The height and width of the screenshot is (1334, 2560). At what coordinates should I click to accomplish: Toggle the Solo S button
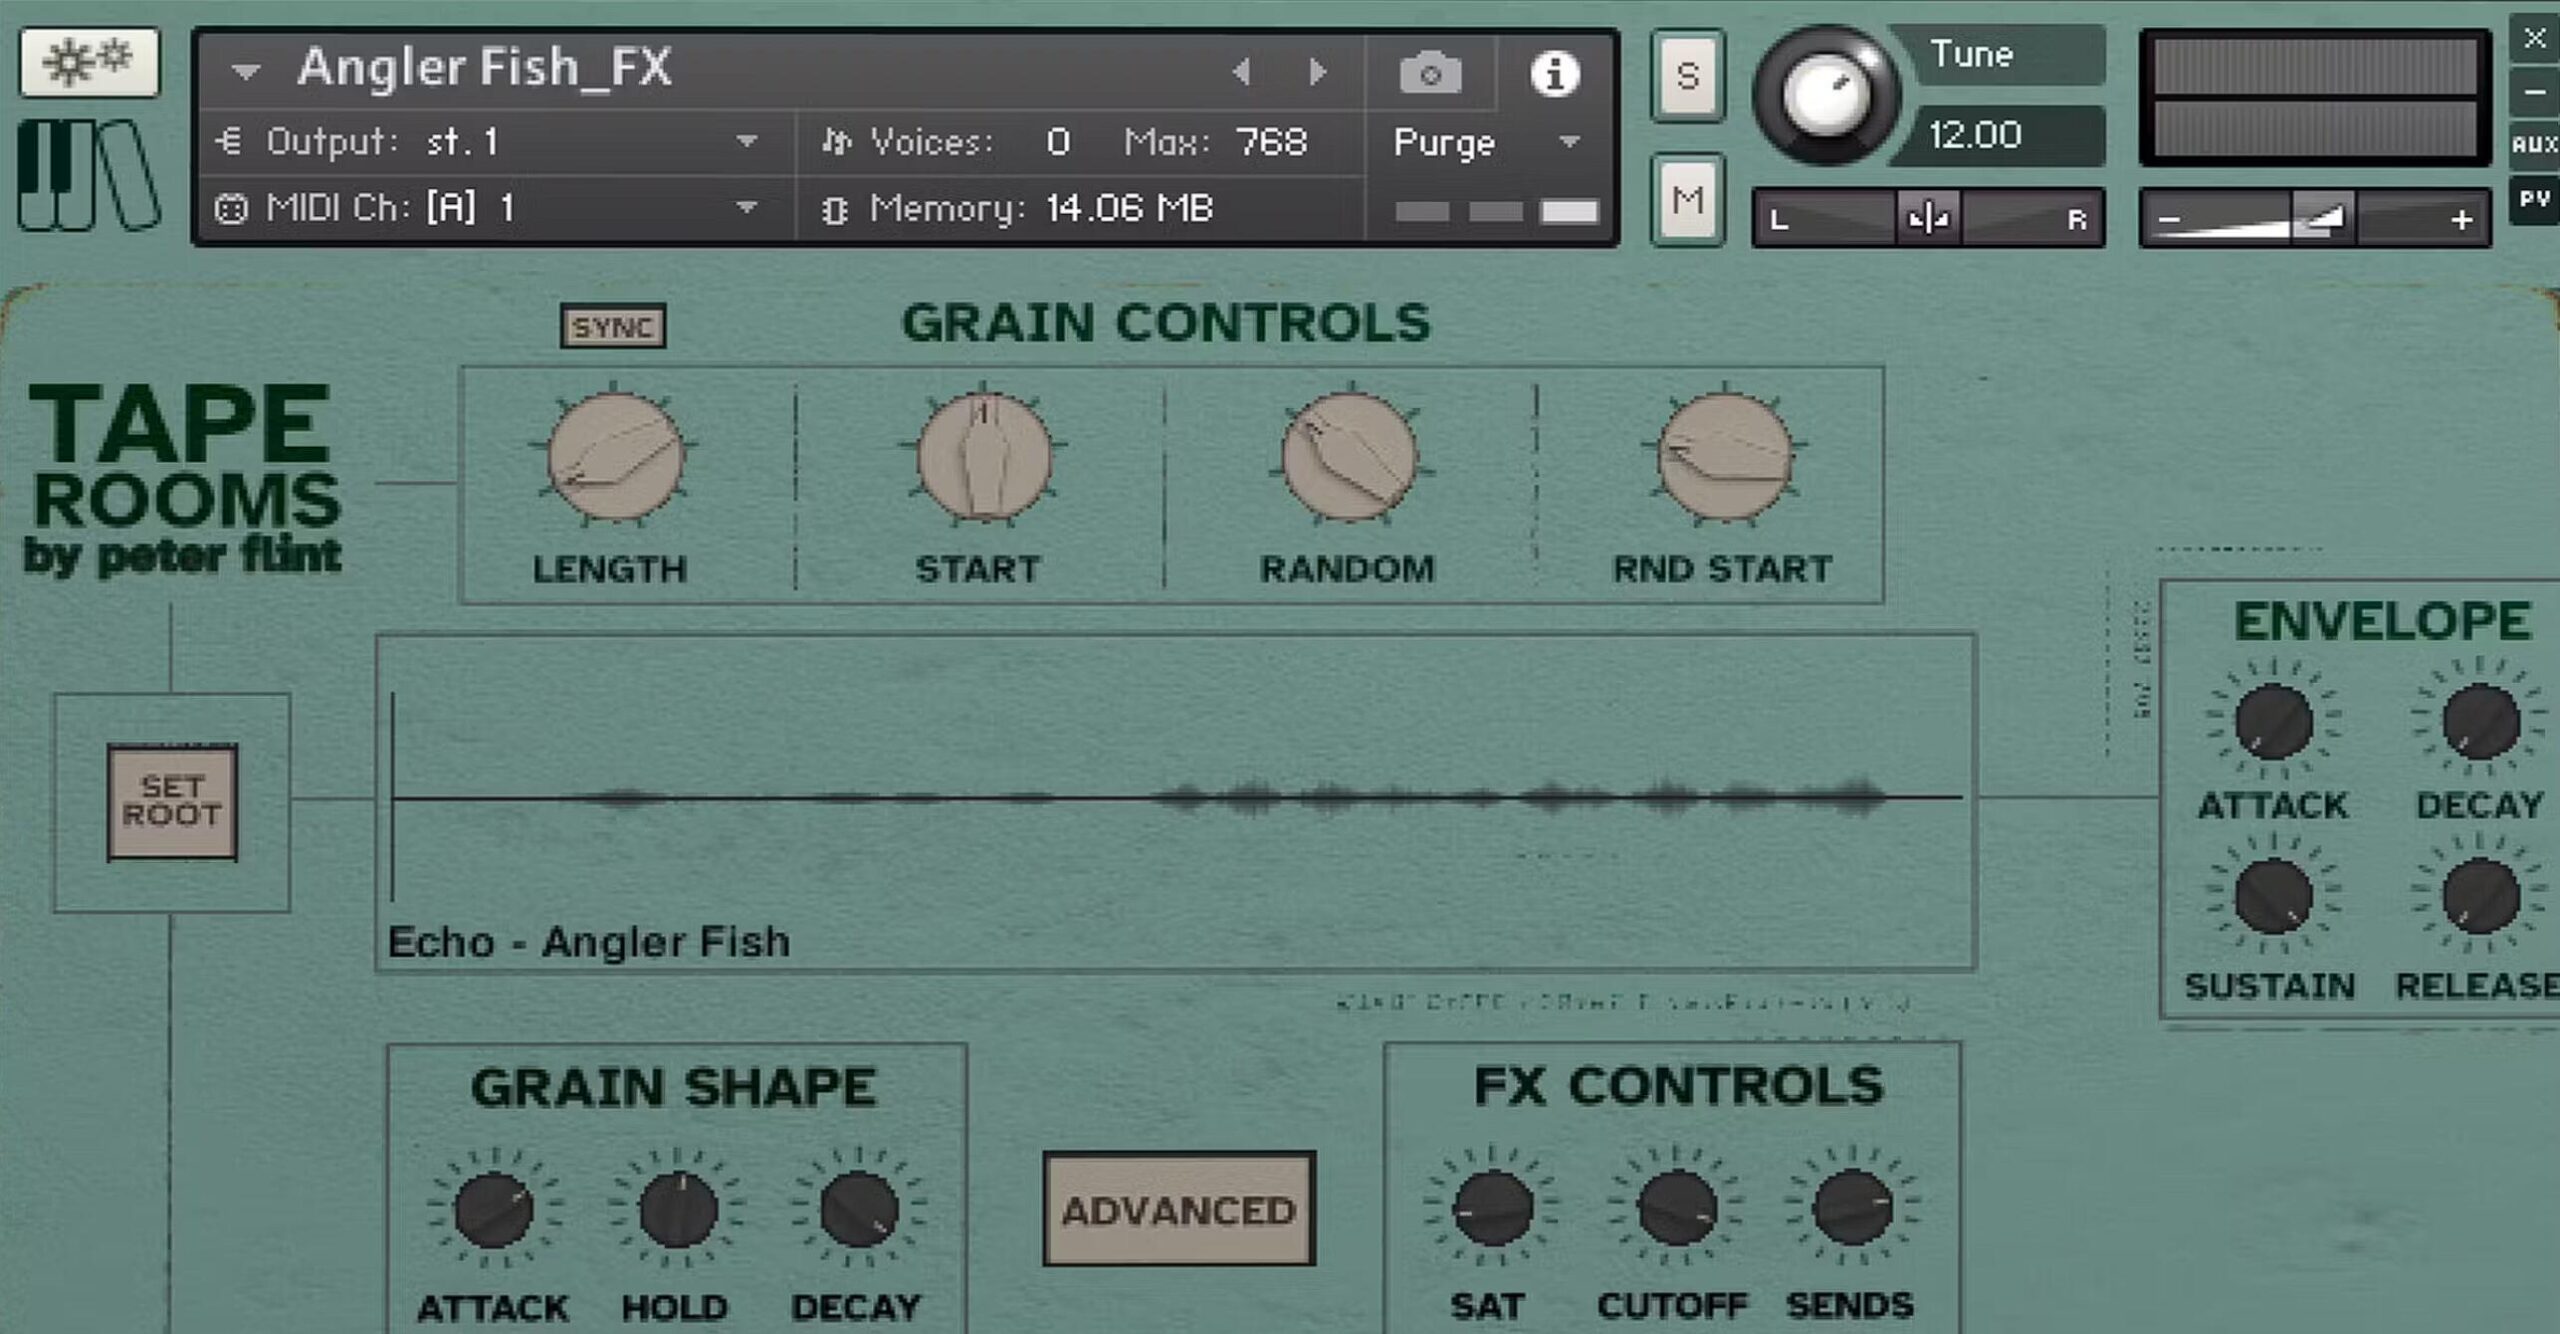click(1687, 76)
